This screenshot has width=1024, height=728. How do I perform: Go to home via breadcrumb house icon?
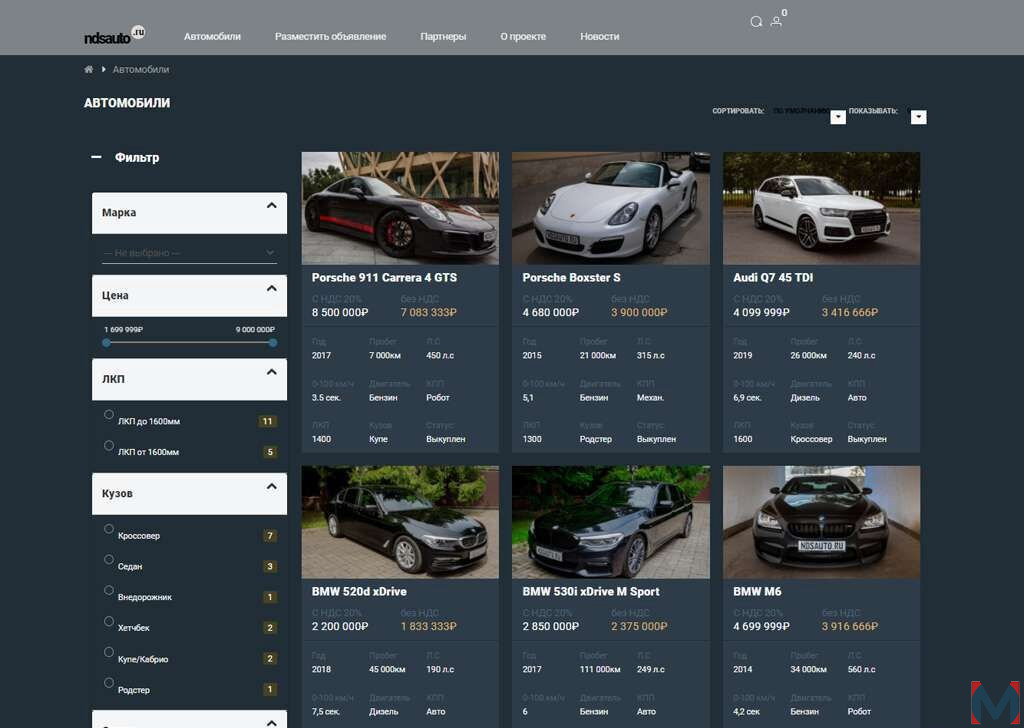coord(89,69)
